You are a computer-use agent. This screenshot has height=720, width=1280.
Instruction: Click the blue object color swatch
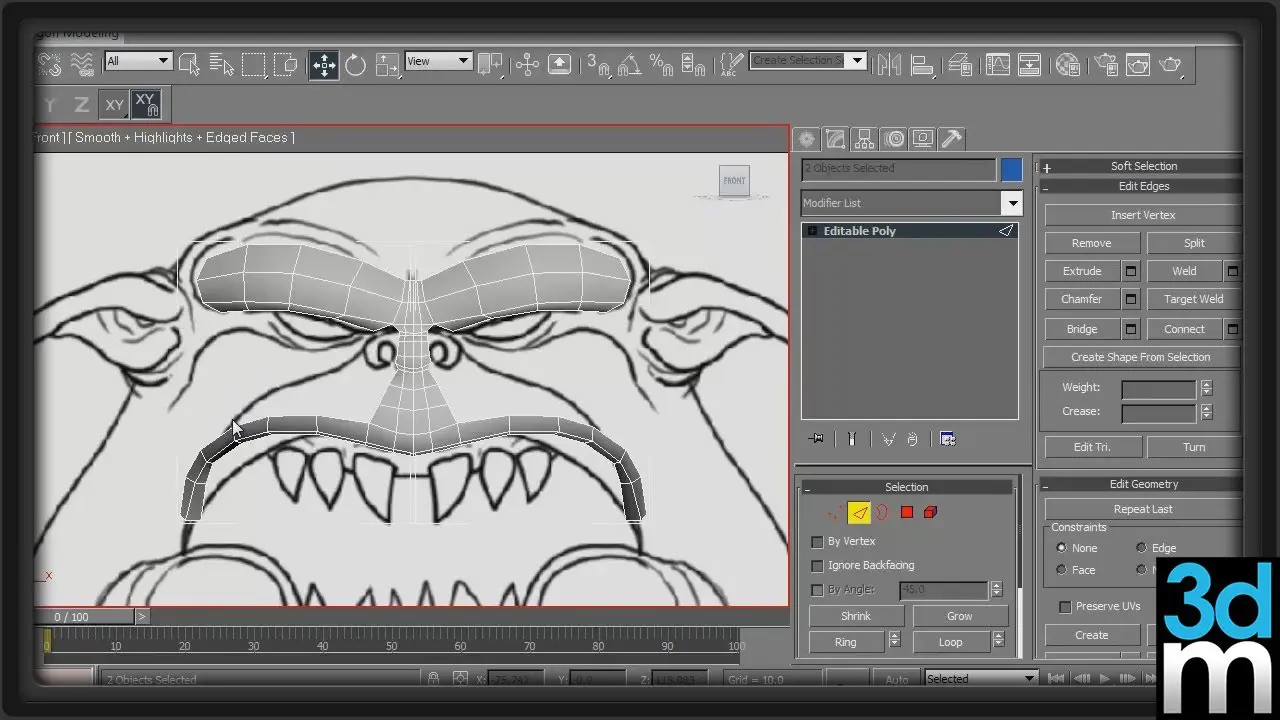point(1012,169)
